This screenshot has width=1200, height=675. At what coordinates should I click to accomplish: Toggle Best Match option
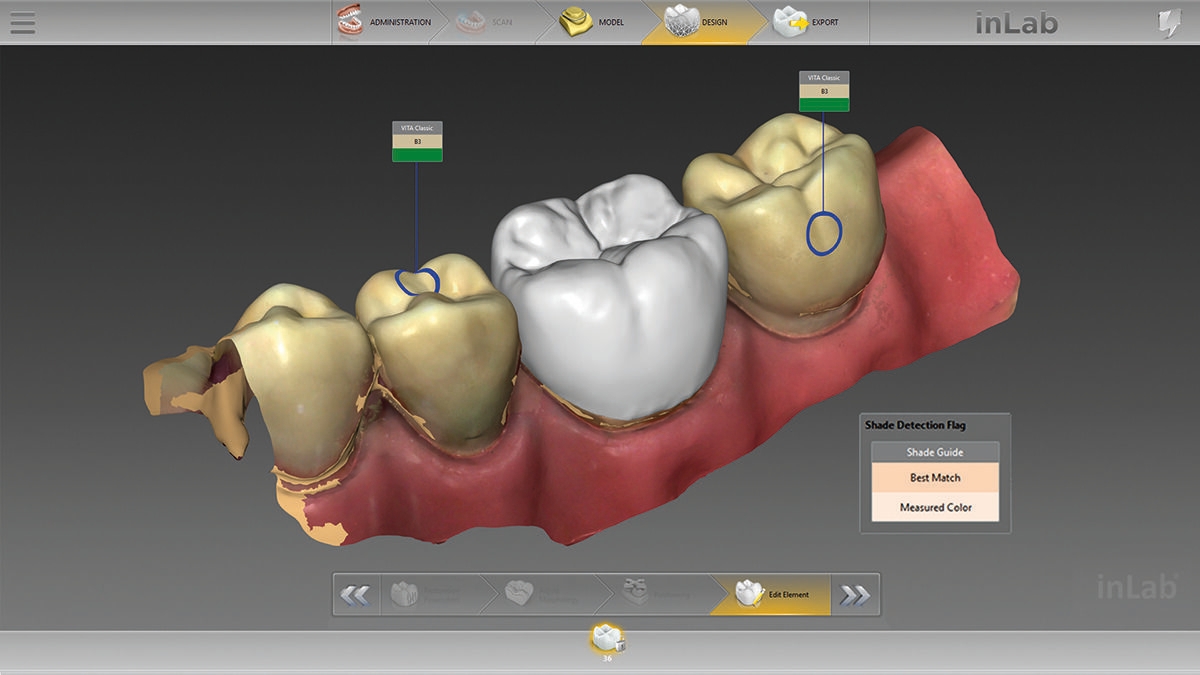pyautogui.click(x=935, y=478)
